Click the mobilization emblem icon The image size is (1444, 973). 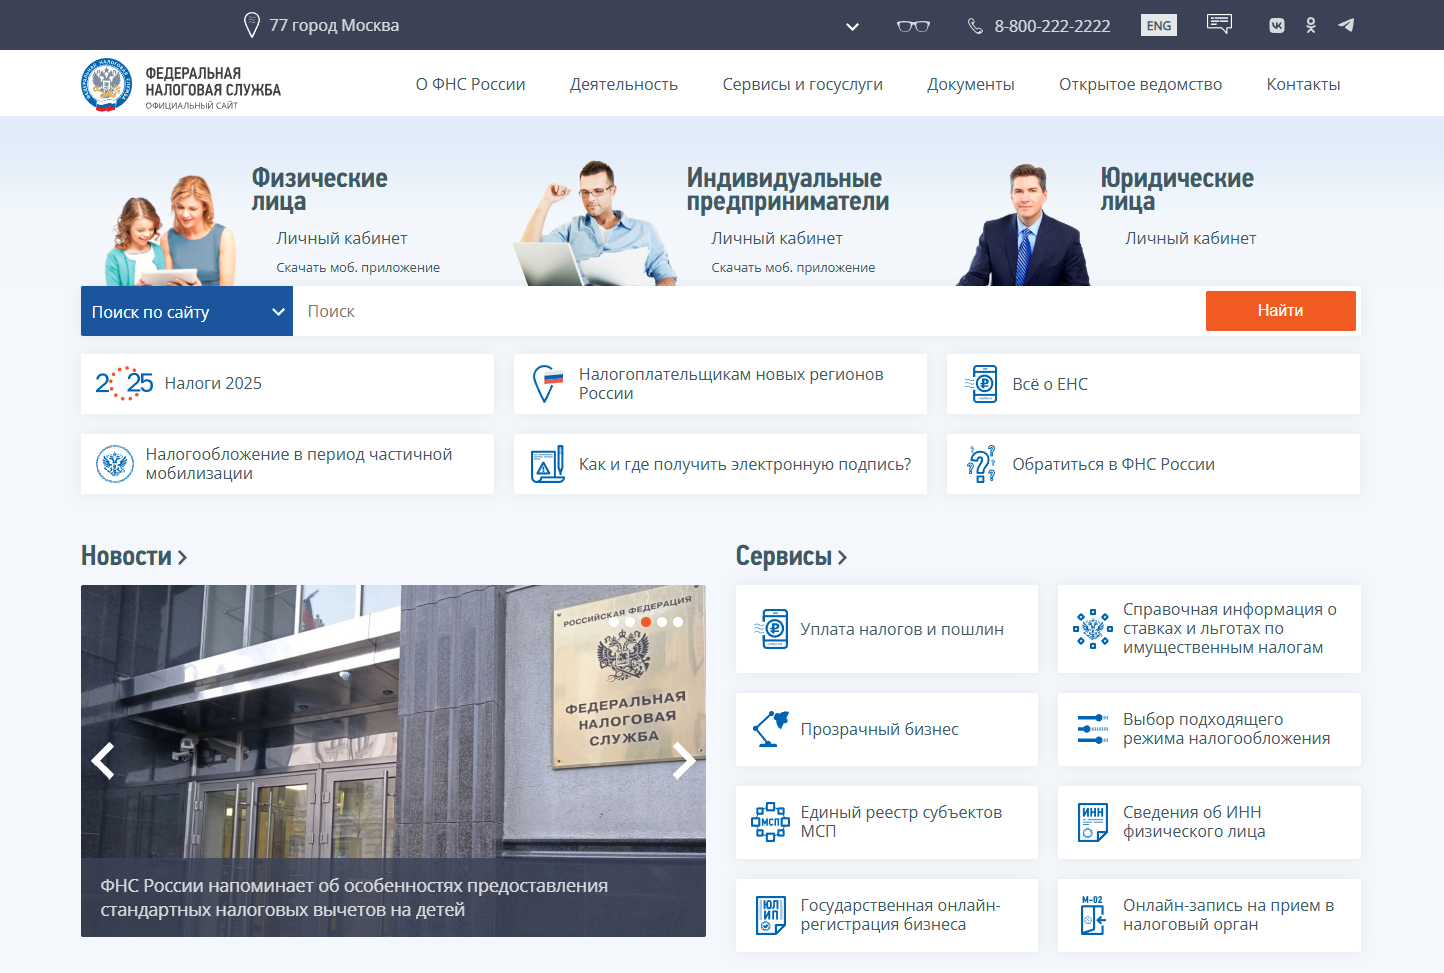pyautogui.click(x=115, y=464)
